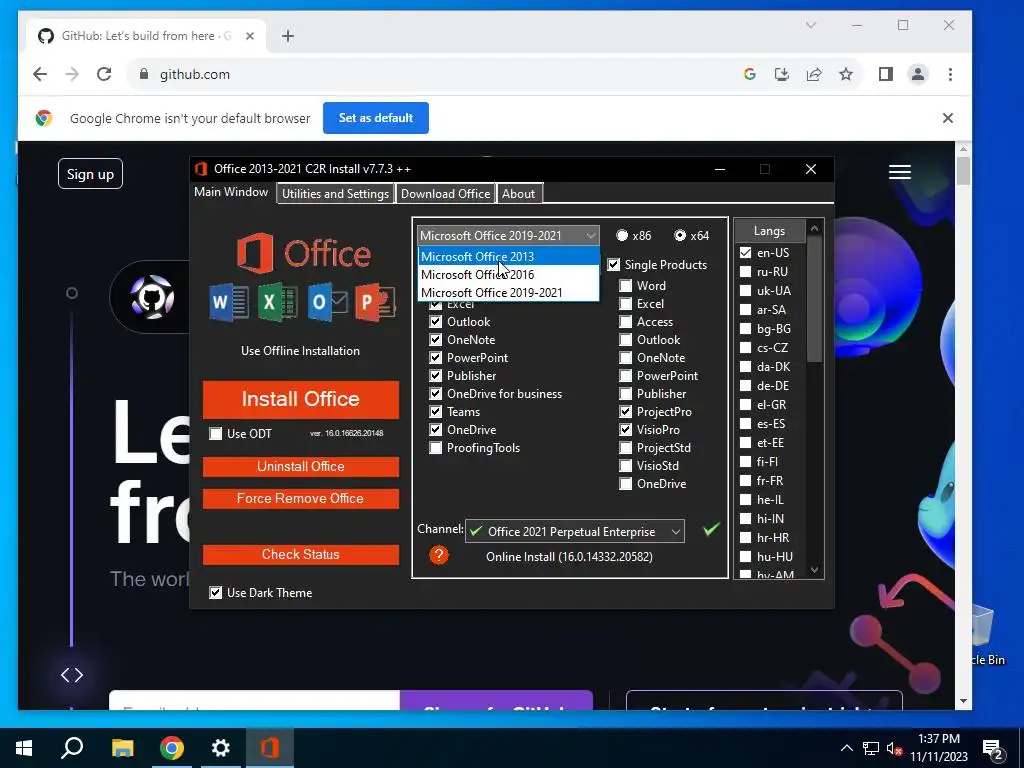This screenshot has width=1024, height=768.
Task: Click the Excel icon in the Office logo
Action: click(x=277, y=303)
